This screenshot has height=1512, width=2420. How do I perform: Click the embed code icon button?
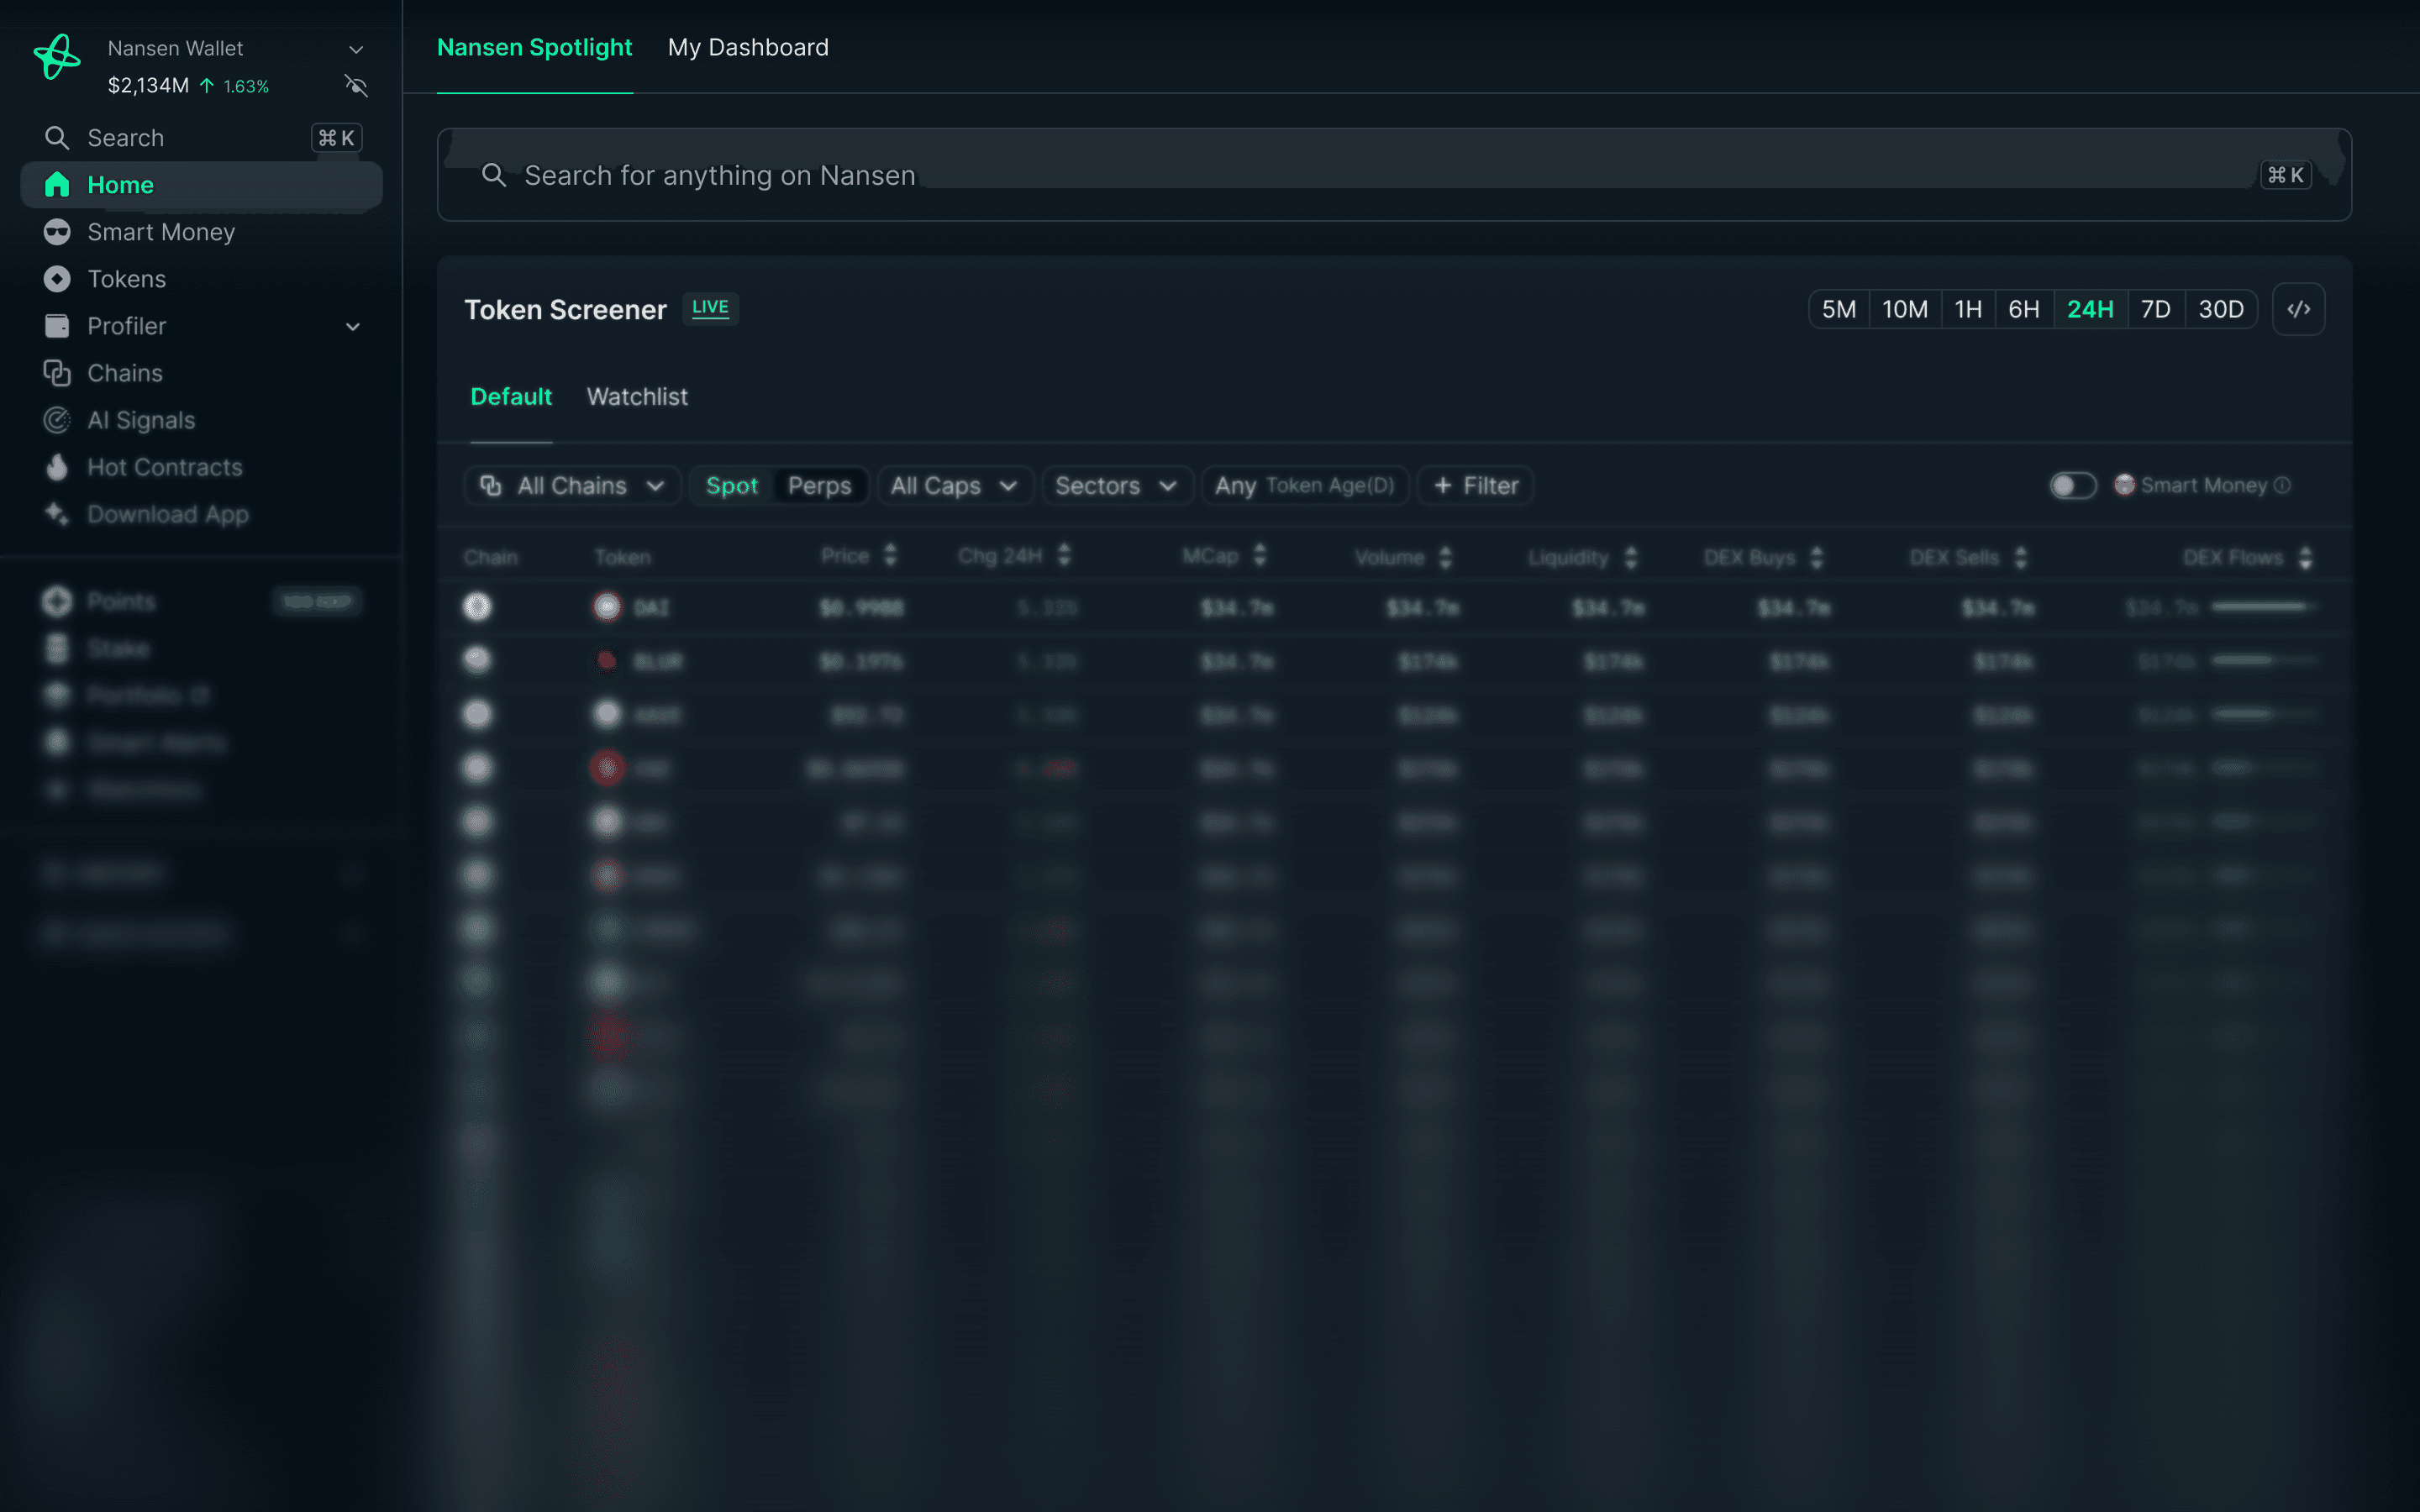tap(2298, 310)
